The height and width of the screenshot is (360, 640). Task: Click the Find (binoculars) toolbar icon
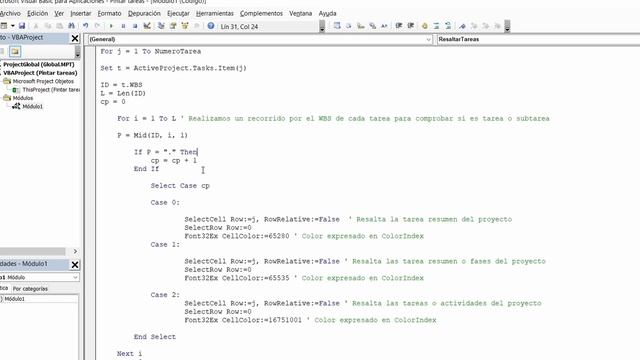[71, 26]
